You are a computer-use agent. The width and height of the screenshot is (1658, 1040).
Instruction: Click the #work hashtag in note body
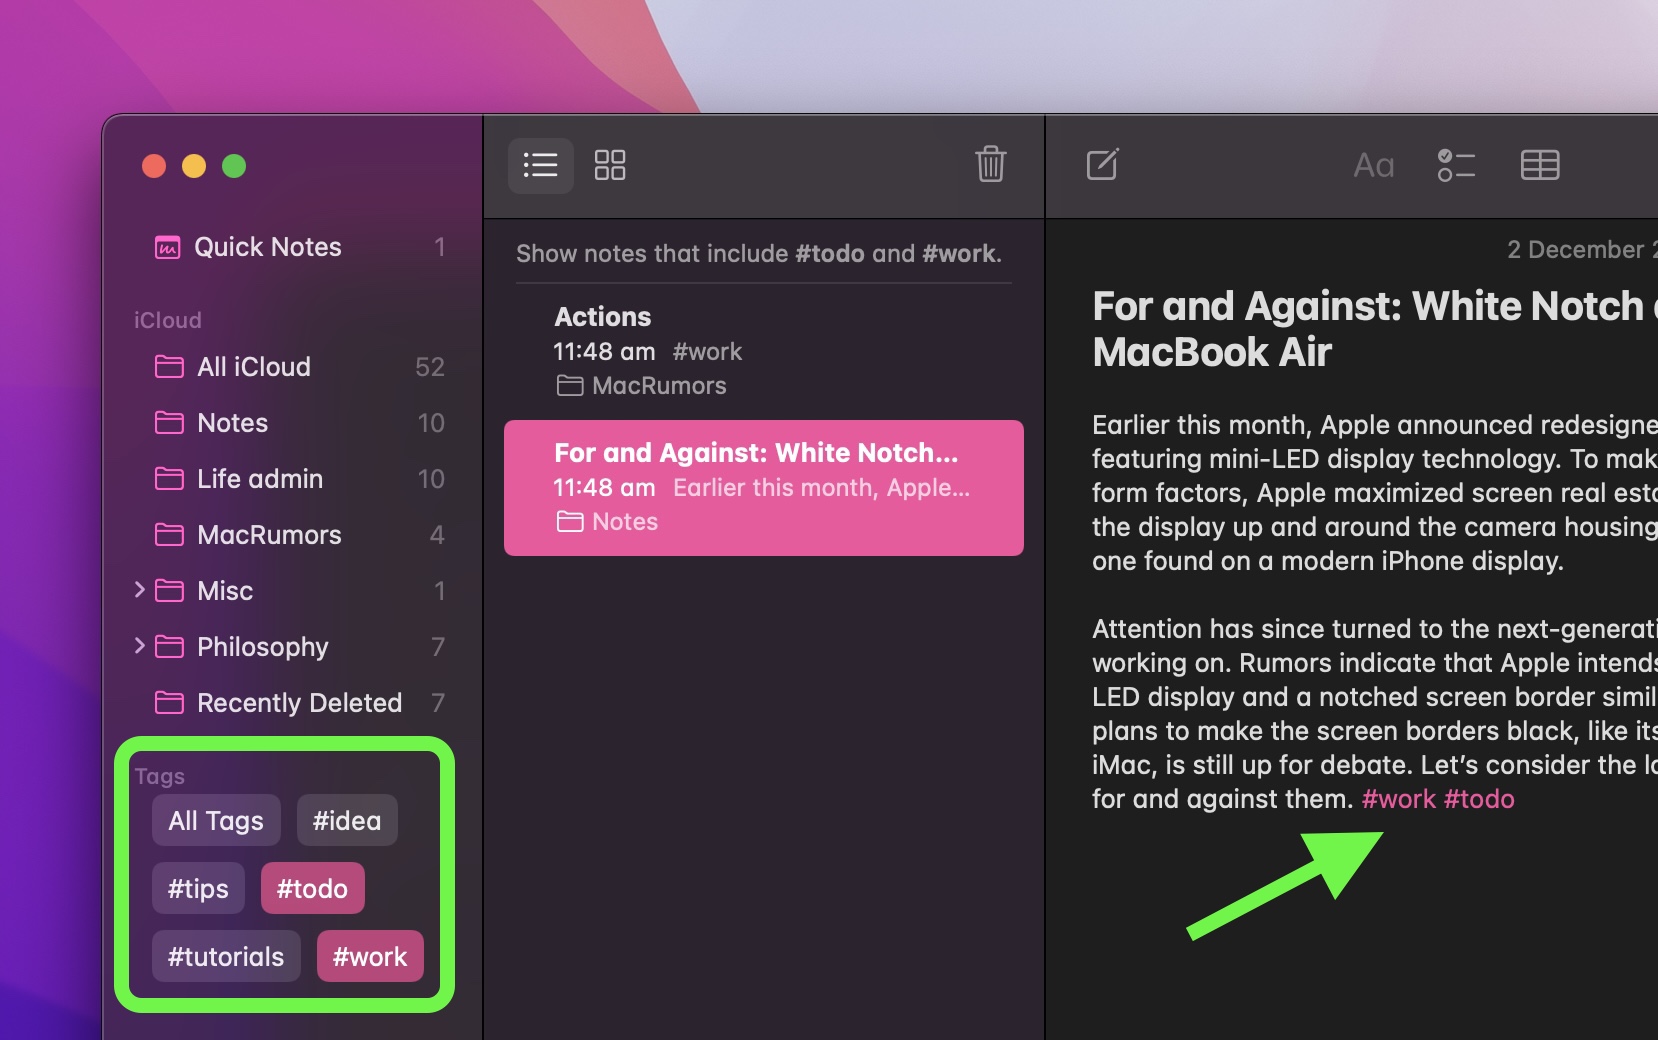1398,799
